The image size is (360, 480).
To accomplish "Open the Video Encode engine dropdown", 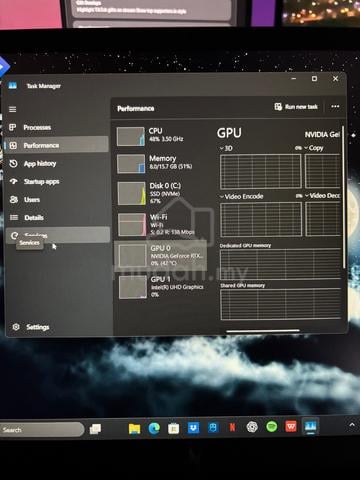I will (242, 196).
